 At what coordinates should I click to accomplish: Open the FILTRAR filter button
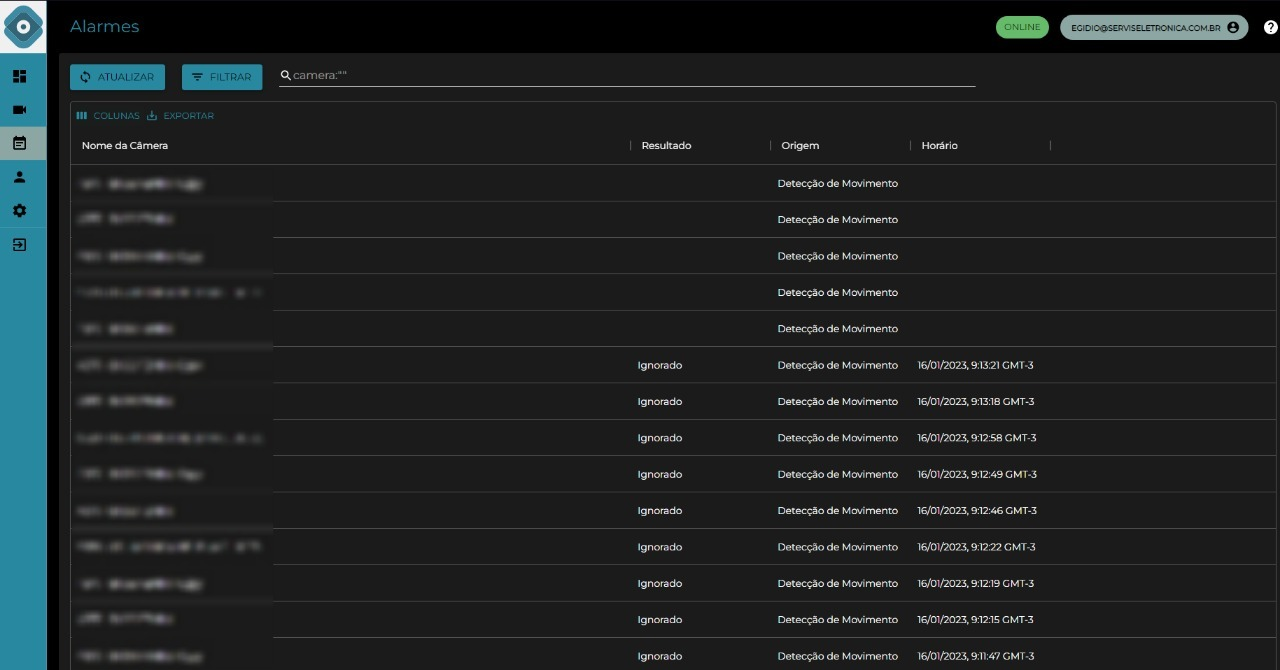point(222,77)
